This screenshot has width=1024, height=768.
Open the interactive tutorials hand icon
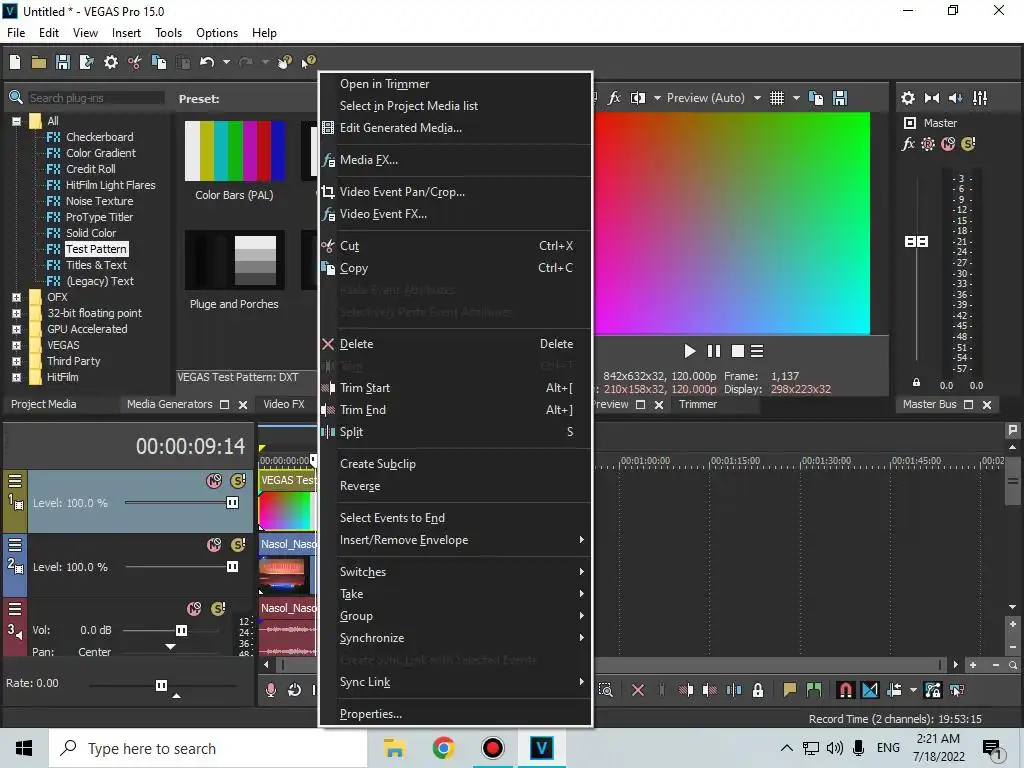(285, 62)
